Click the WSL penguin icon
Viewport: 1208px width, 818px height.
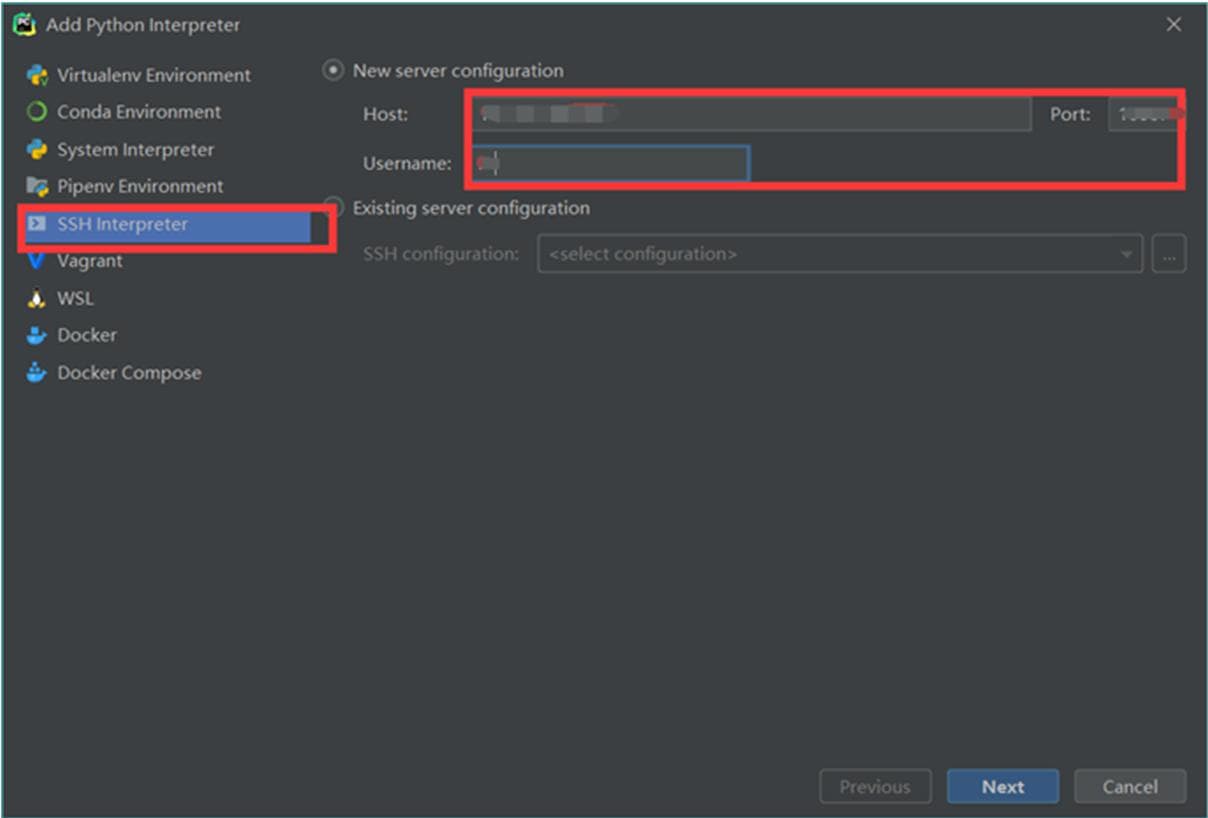point(37,299)
